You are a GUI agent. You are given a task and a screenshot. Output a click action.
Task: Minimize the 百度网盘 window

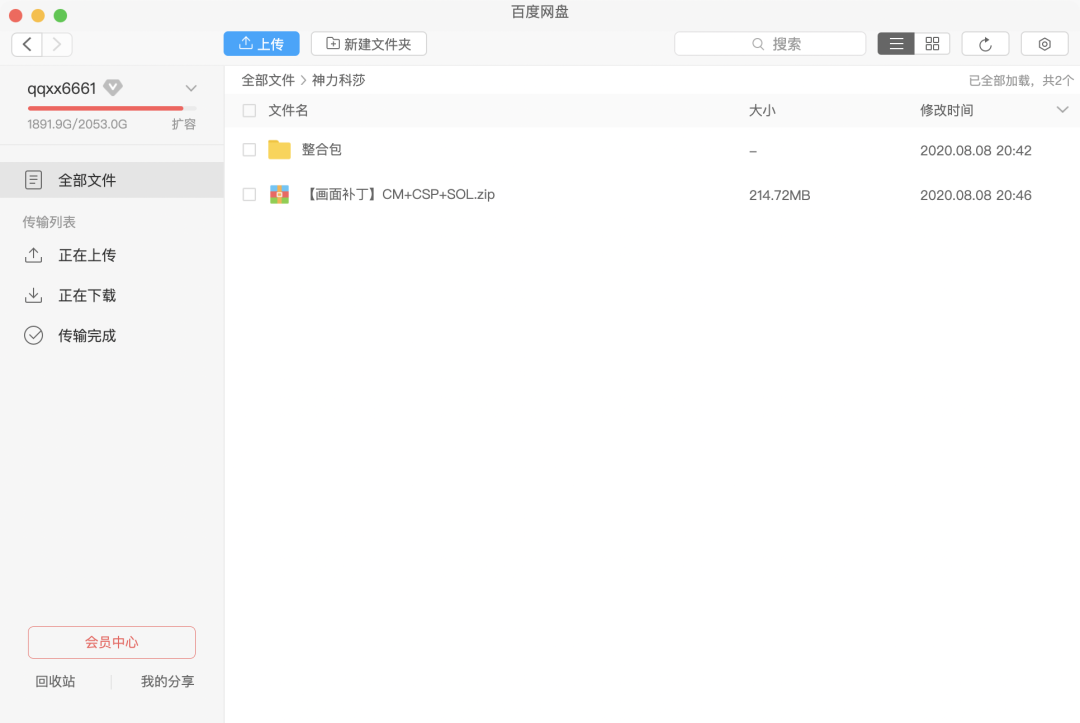pyautogui.click(x=38, y=15)
